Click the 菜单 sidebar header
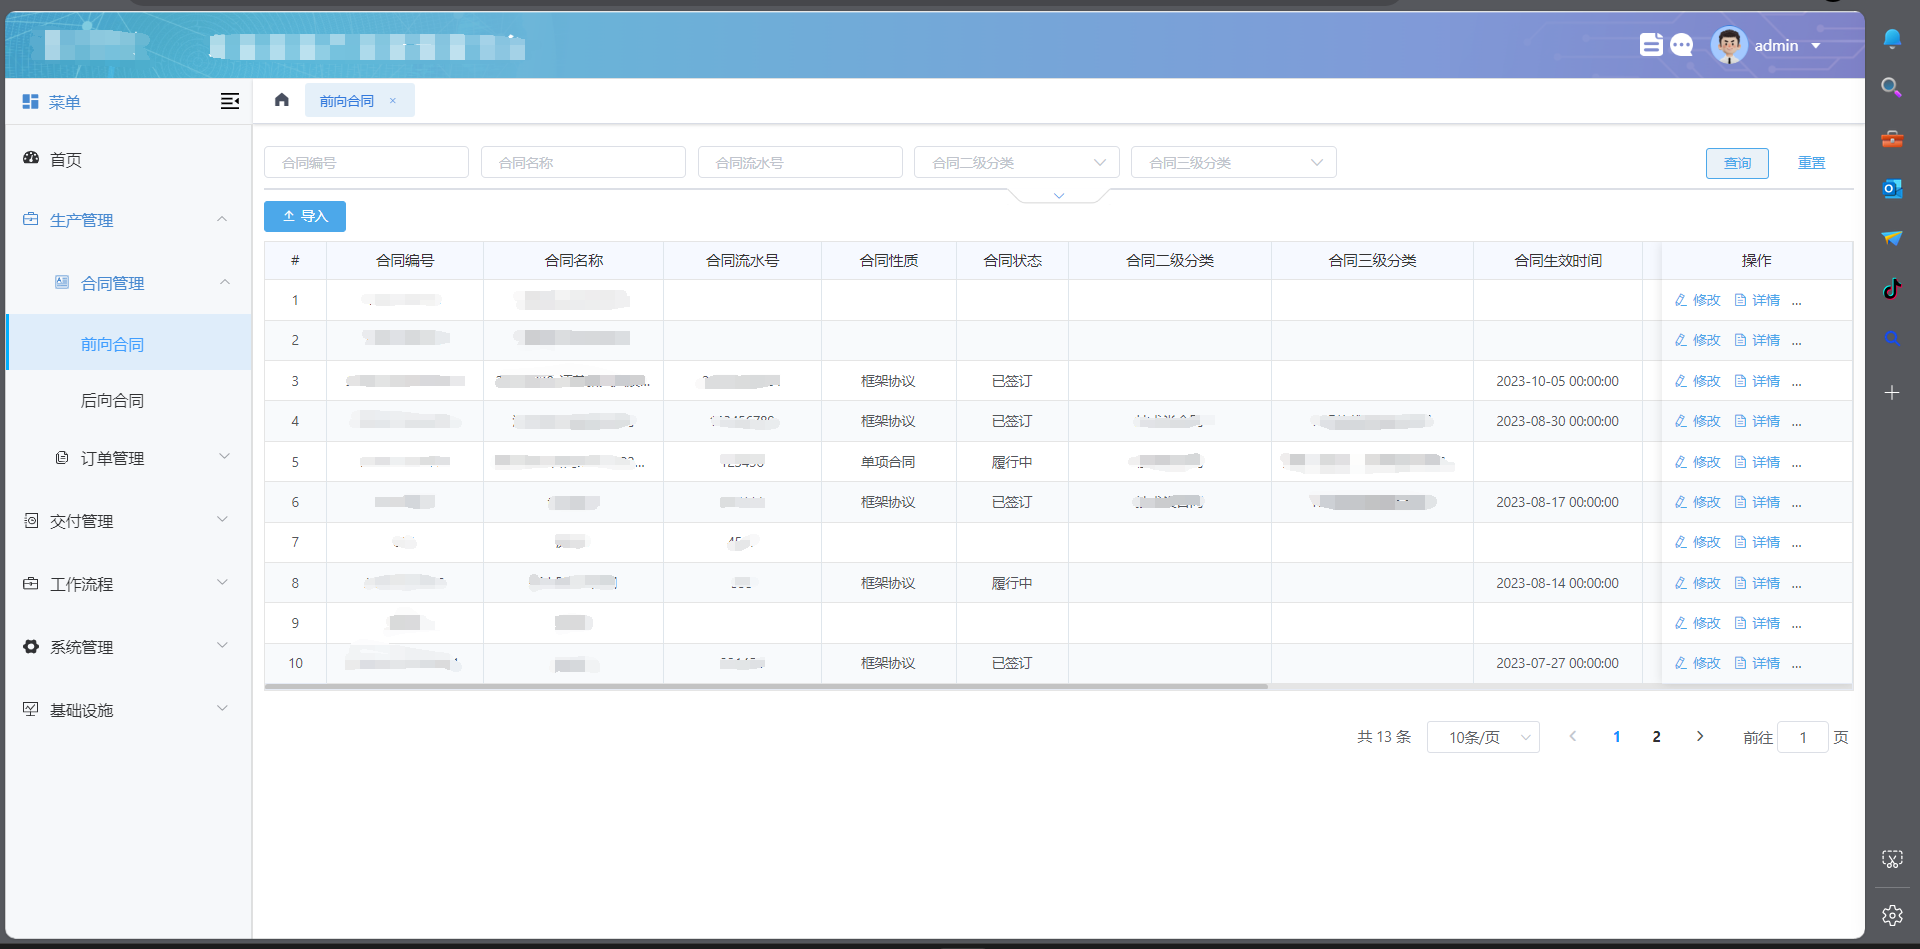The height and width of the screenshot is (949, 1920). pyautogui.click(x=64, y=102)
